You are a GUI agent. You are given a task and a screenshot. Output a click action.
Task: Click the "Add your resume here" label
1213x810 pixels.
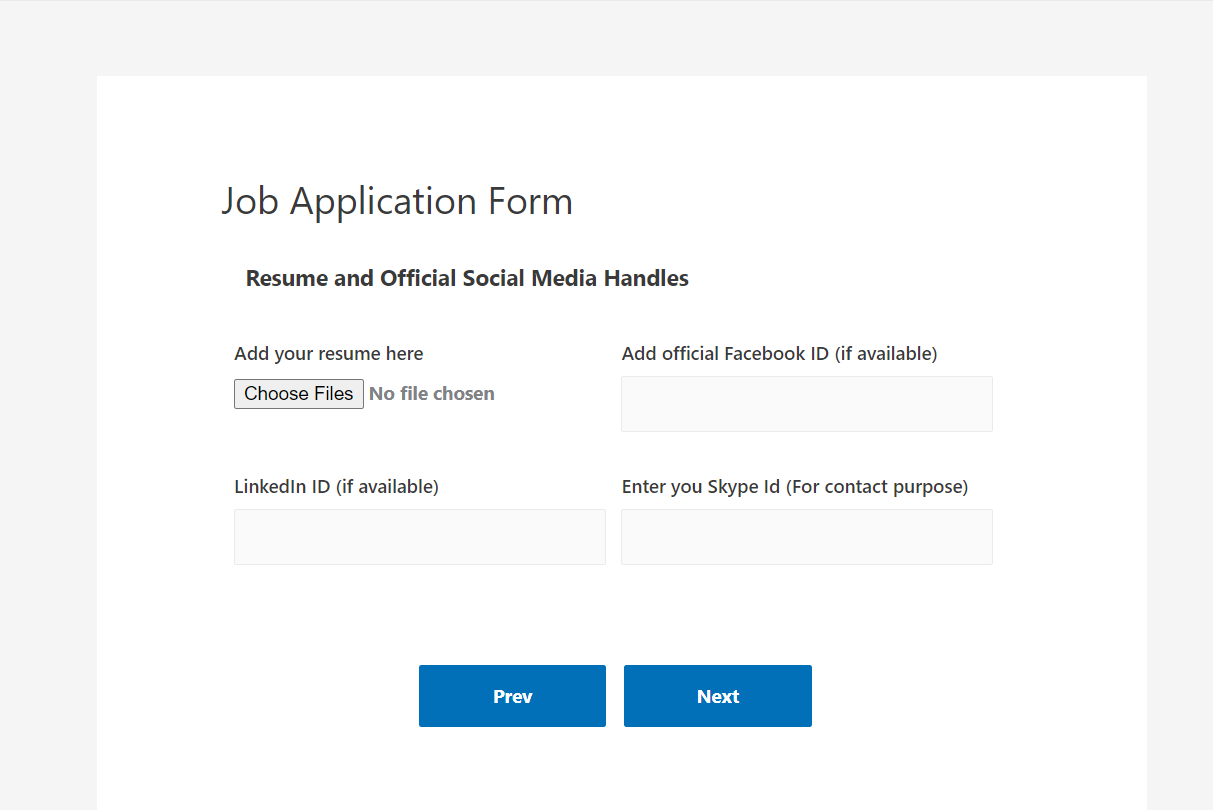tap(328, 354)
